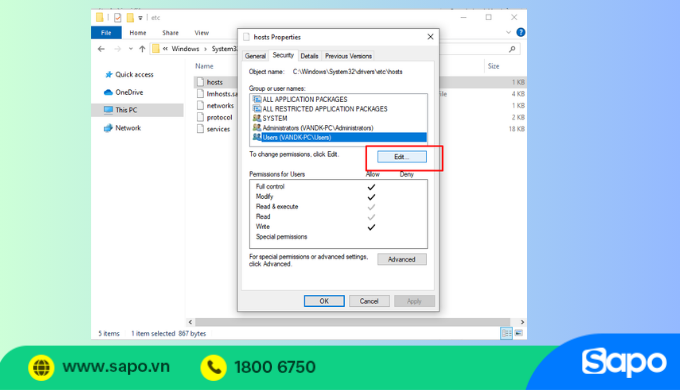The image size is (680, 390).
Task: Go up one folder level
Action: pyautogui.click(x=142, y=49)
